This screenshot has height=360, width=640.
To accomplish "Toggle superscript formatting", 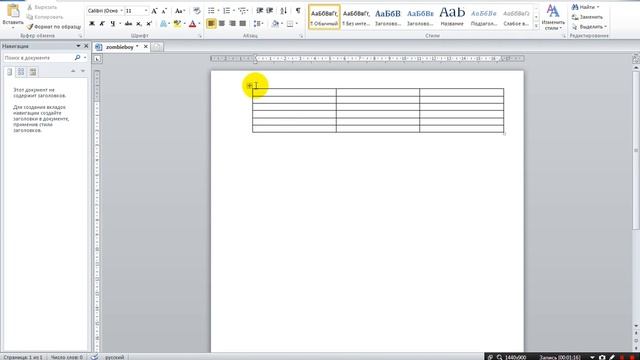I will [149, 24].
